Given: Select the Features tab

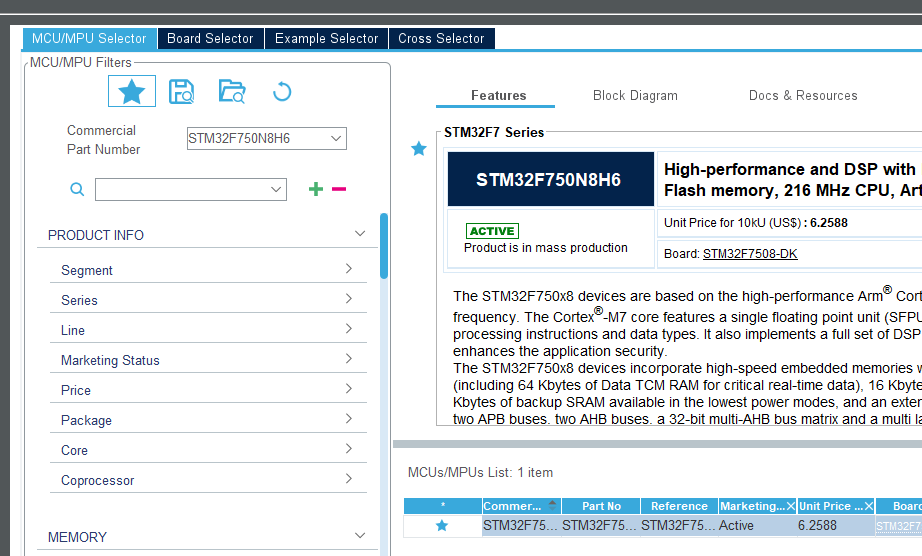Looking at the screenshot, I should [499, 95].
